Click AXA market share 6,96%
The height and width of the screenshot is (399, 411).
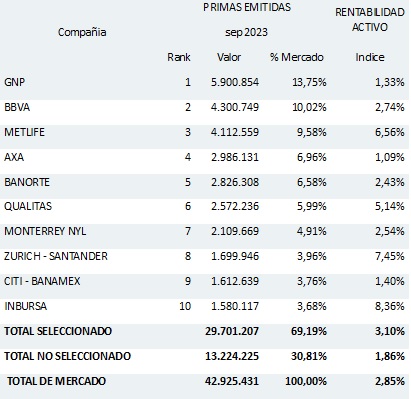tap(312, 157)
